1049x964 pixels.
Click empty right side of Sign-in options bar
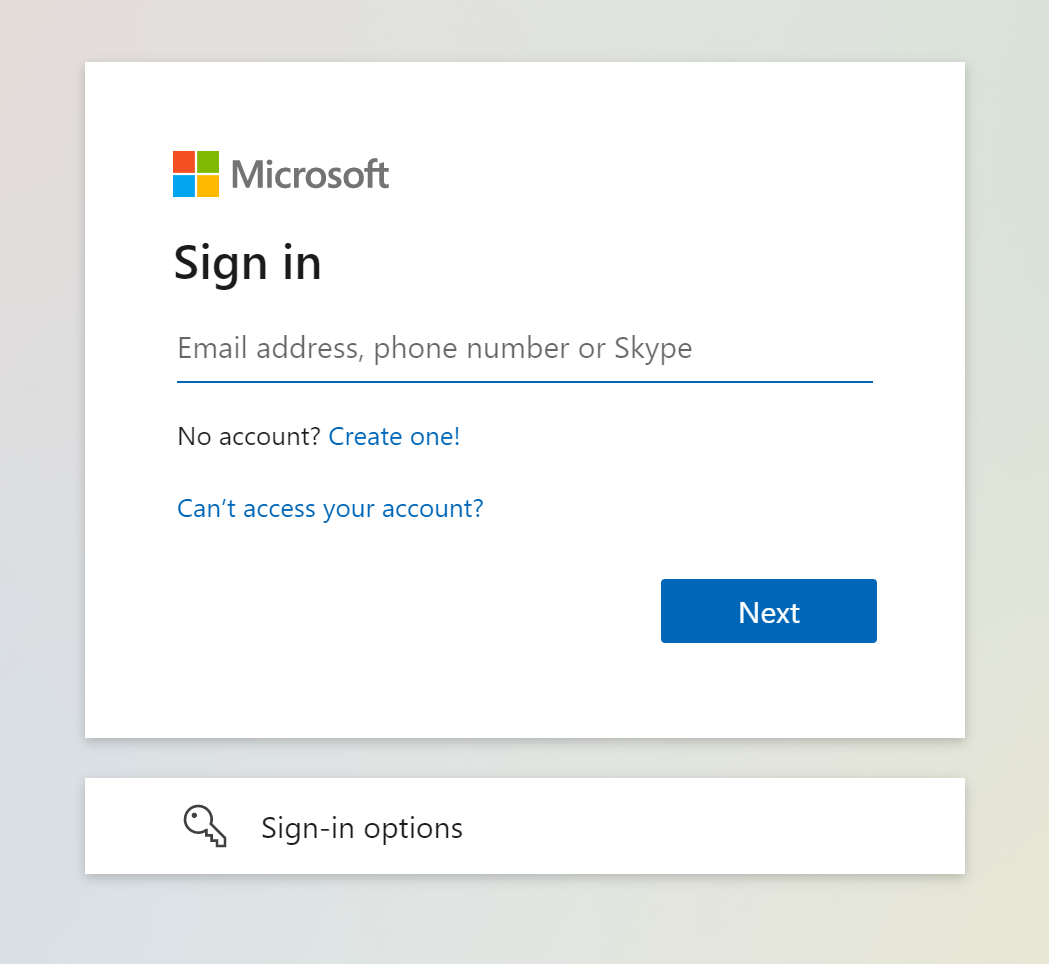[x=750, y=826]
